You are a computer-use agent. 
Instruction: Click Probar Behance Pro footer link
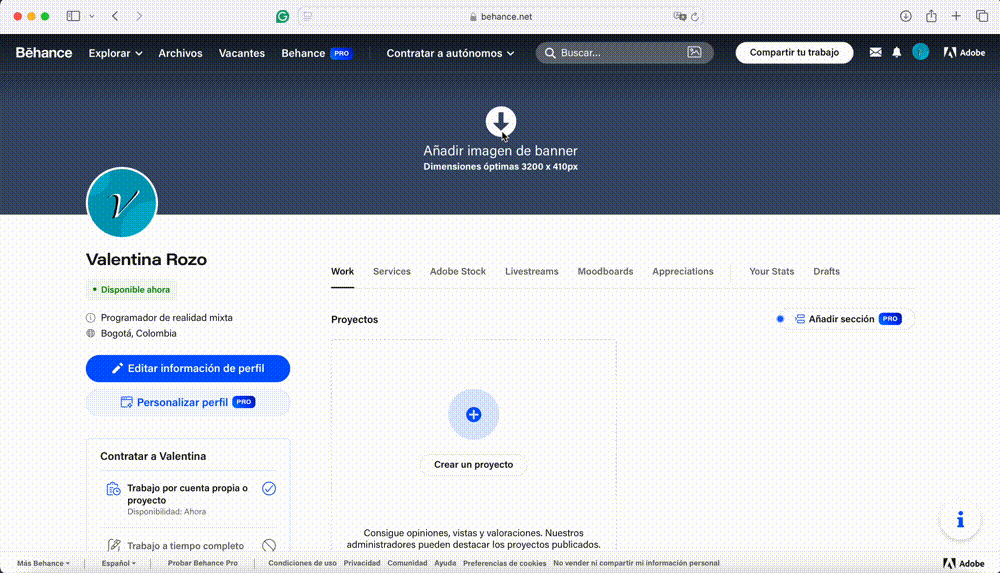click(x=203, y=563)
